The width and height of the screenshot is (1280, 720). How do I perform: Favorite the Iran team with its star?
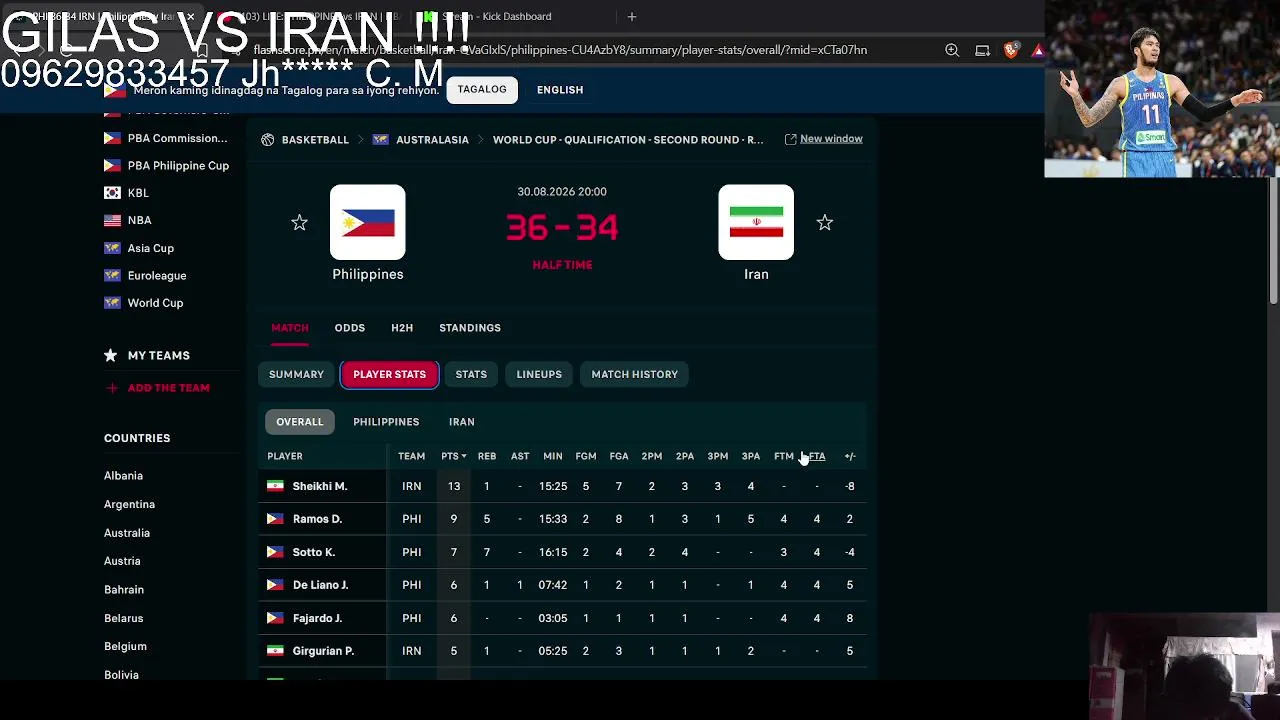pos(824,223)
